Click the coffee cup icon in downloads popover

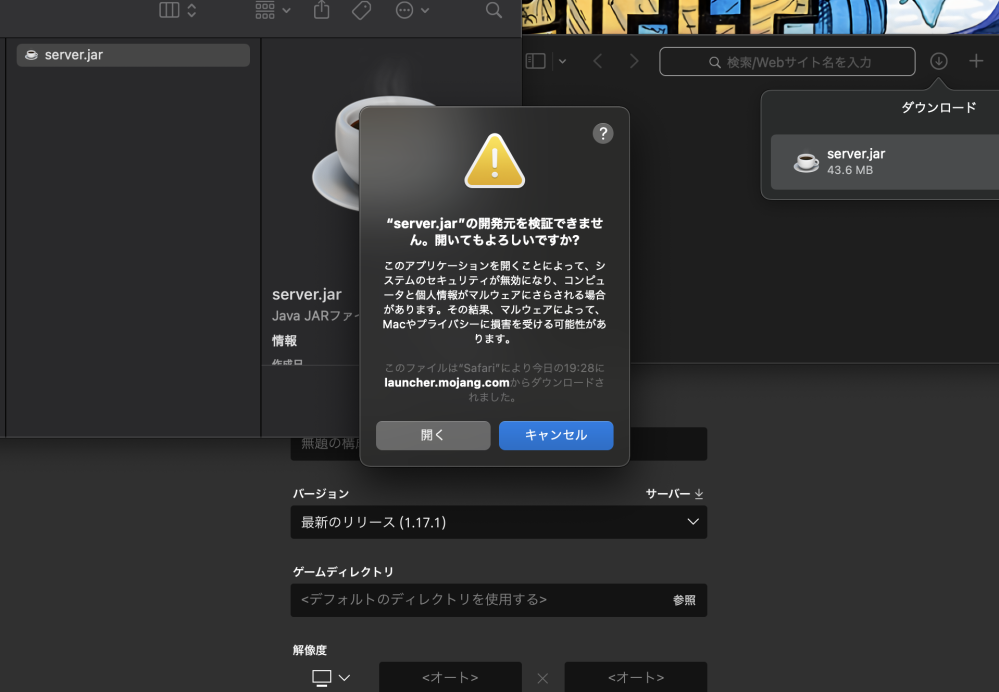click(x=806, y=162)
